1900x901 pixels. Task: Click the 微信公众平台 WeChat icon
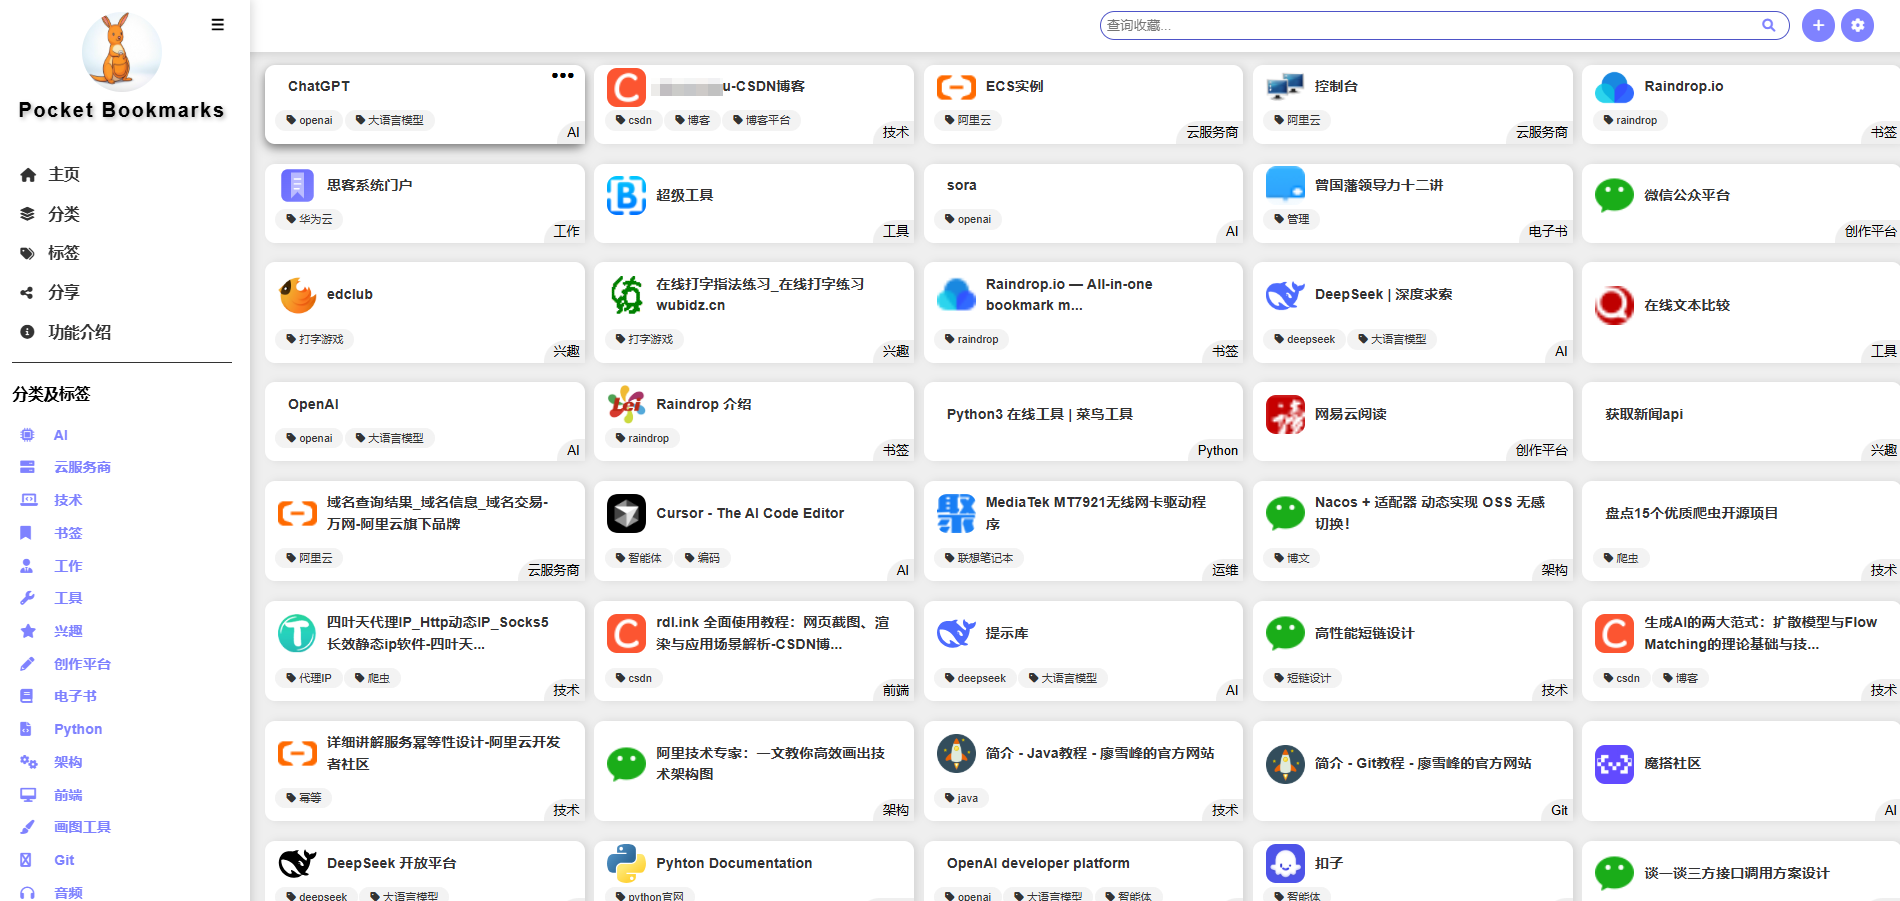(1614, 195)
